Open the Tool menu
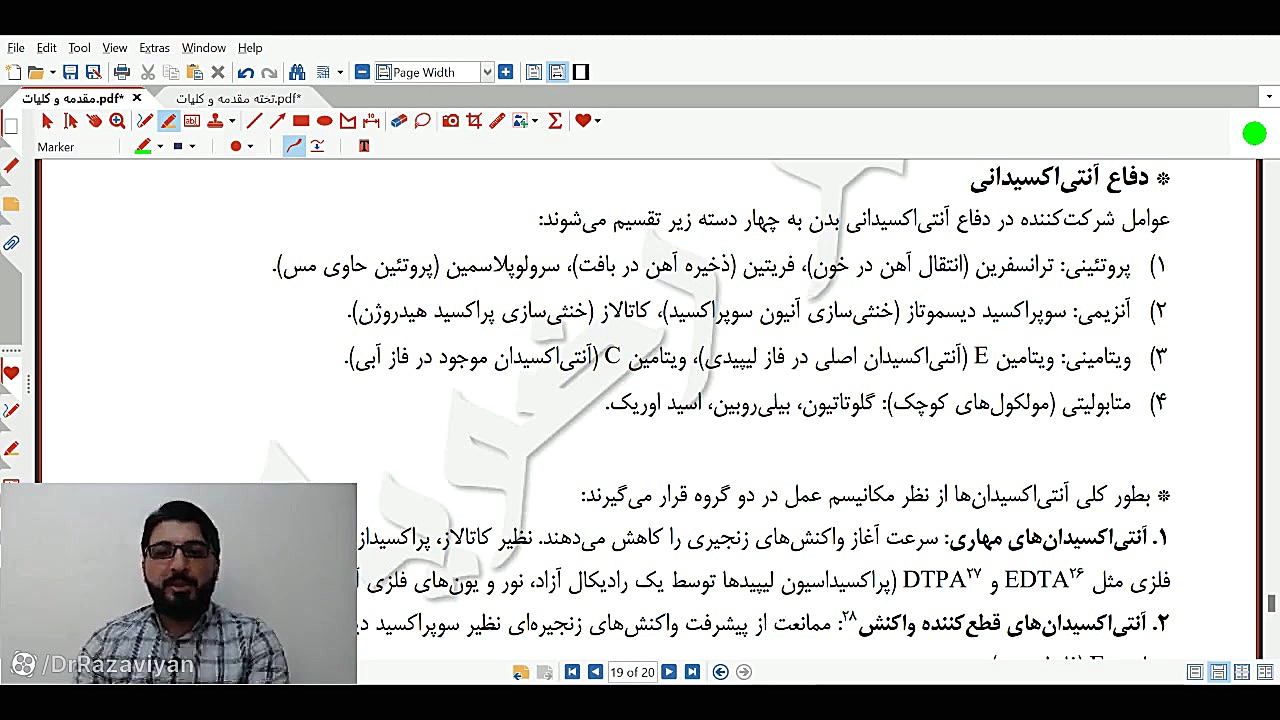Viewport: 1280px width, 720px height. click(x=79, y=48)
